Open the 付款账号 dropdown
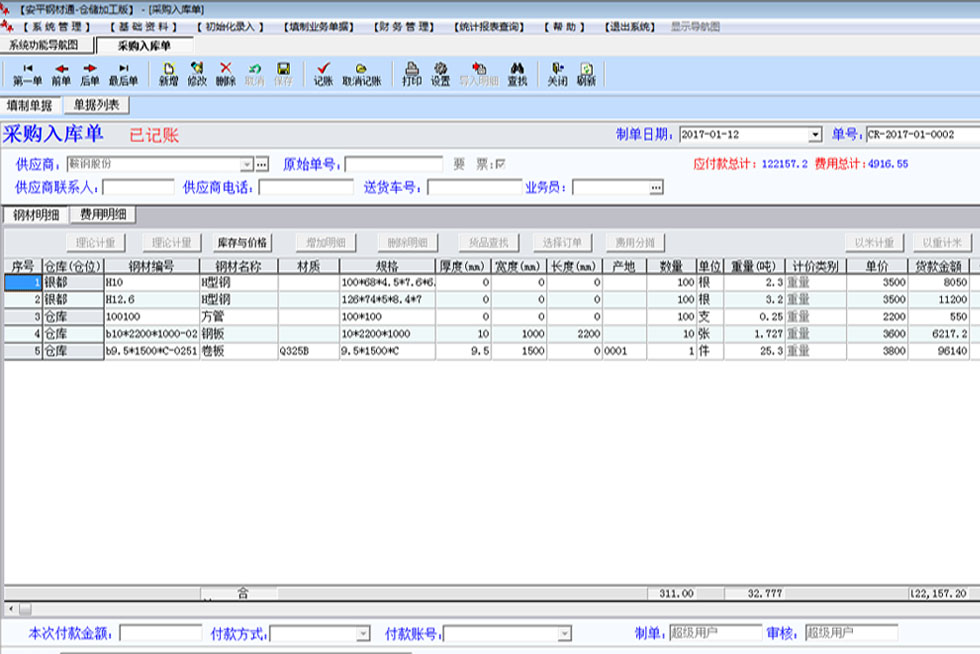 pos(564,634)
